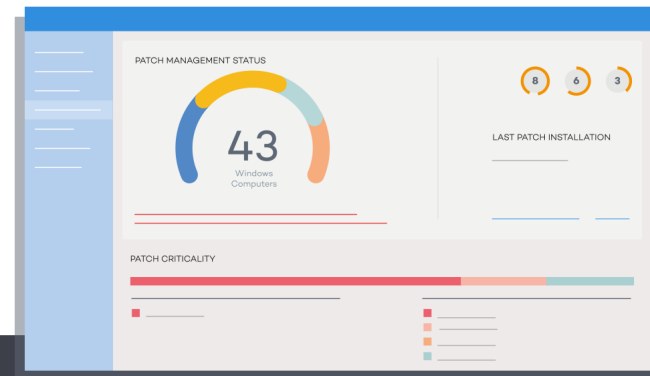This screenshot has width=650, height=376.
Task: Click the light pink legend square
Action: (427, 327)
